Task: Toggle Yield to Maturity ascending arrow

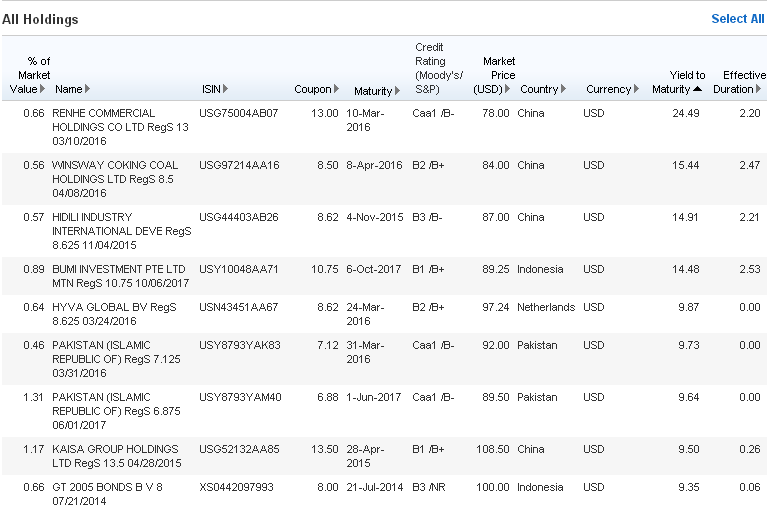Action: [697, 89]
